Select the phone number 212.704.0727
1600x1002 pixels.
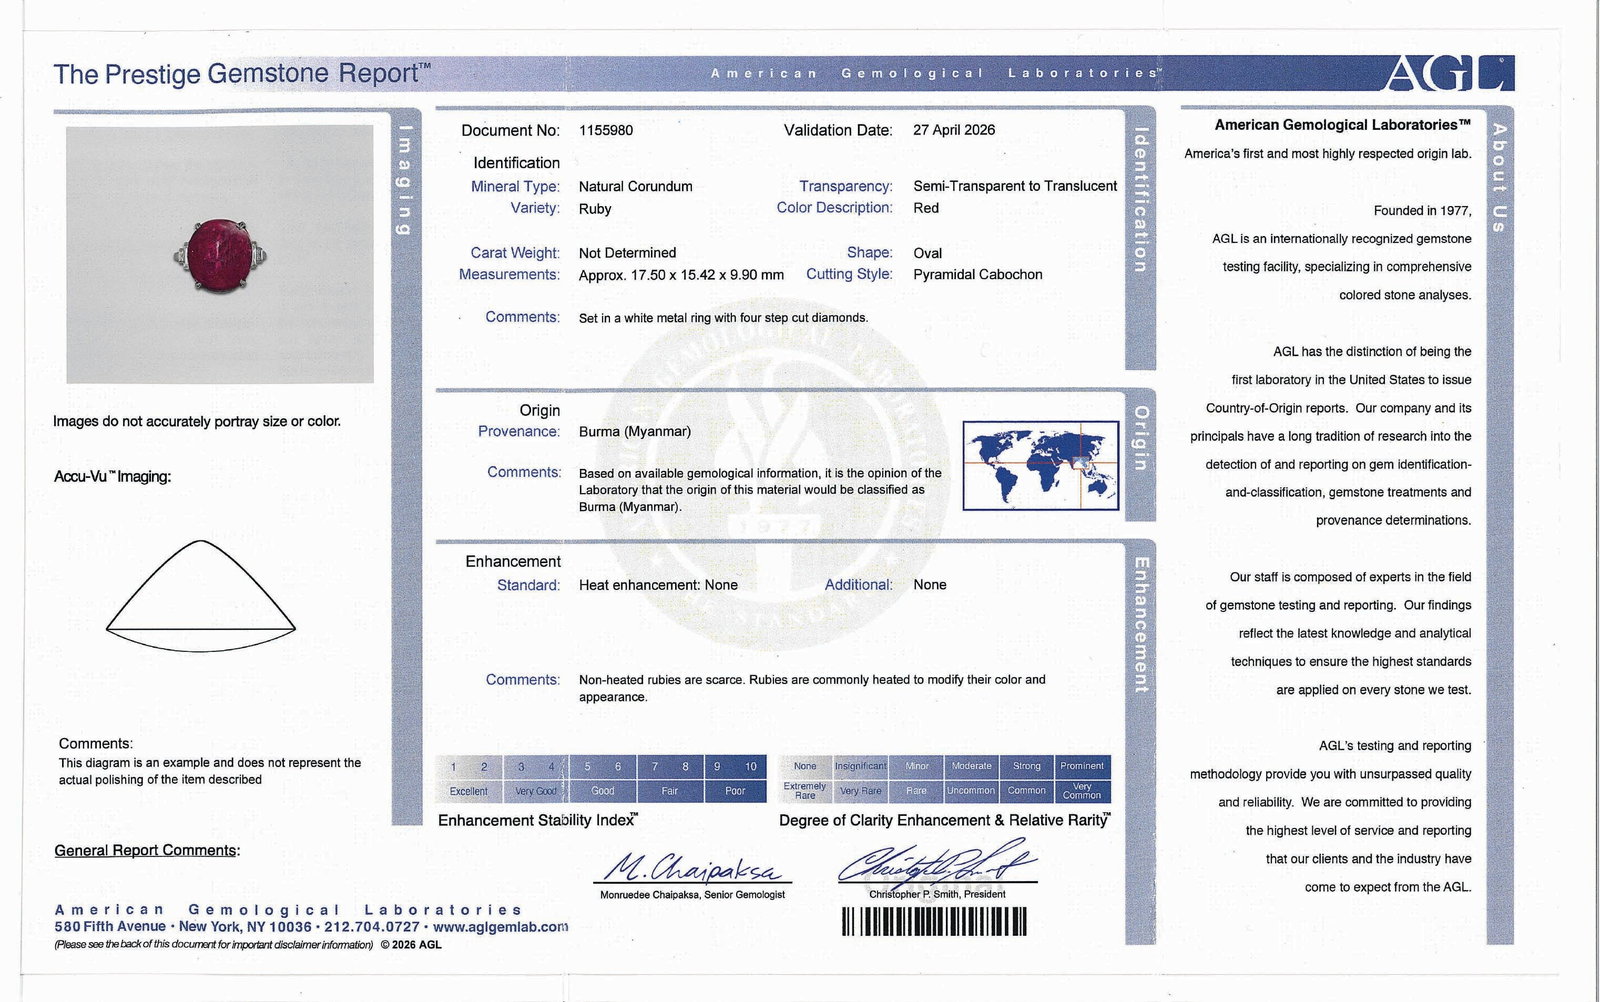[x=372, y=927]
